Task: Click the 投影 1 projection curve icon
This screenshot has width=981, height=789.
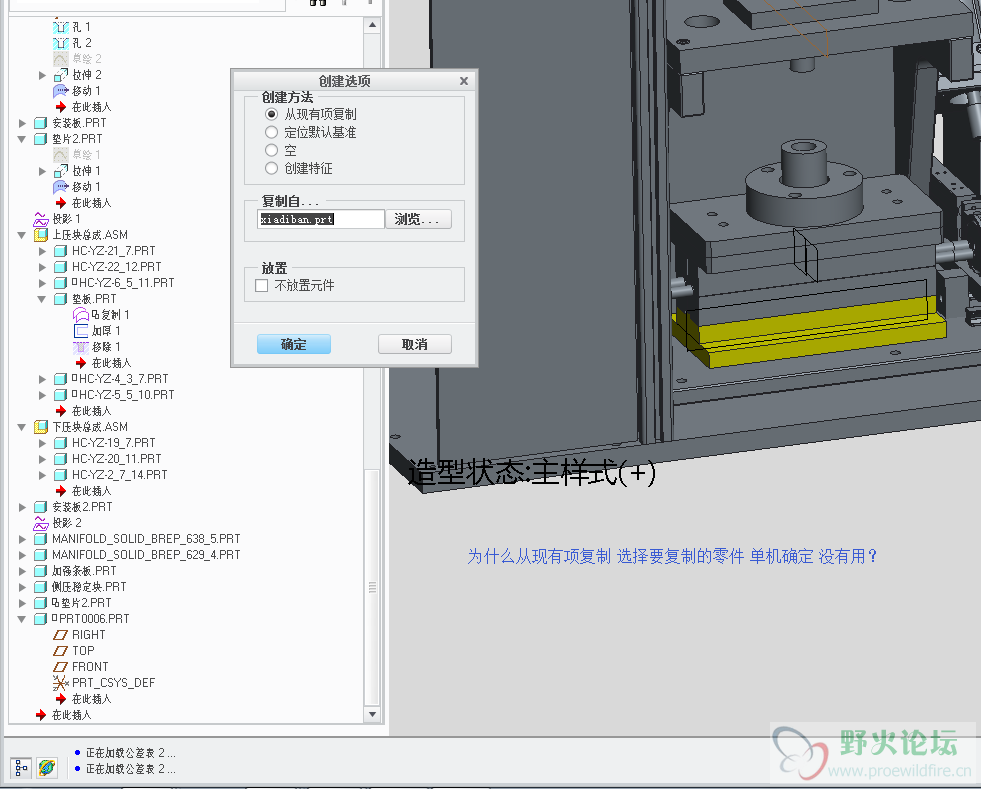Action: click(x=41, y=219)
